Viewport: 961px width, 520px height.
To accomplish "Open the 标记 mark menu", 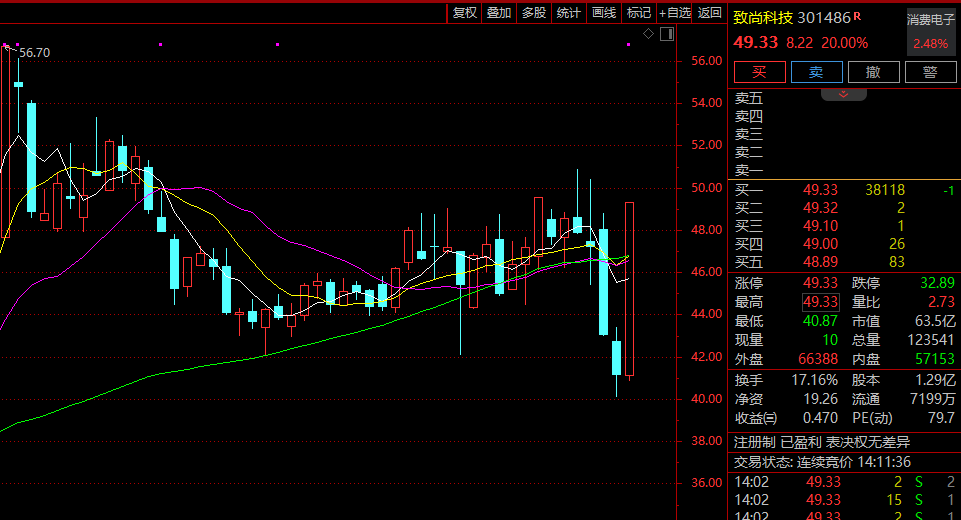I will 638,13.
